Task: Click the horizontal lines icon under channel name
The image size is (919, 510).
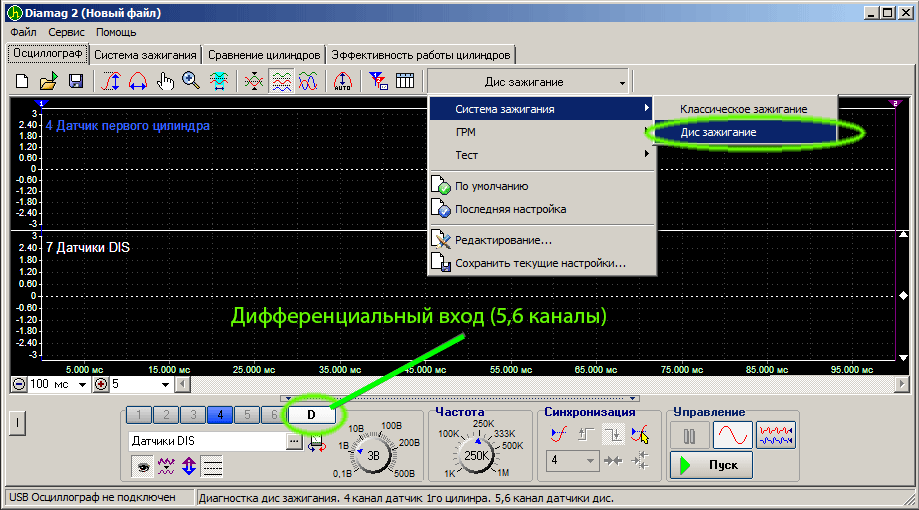Action: click(x=212, y=467)
